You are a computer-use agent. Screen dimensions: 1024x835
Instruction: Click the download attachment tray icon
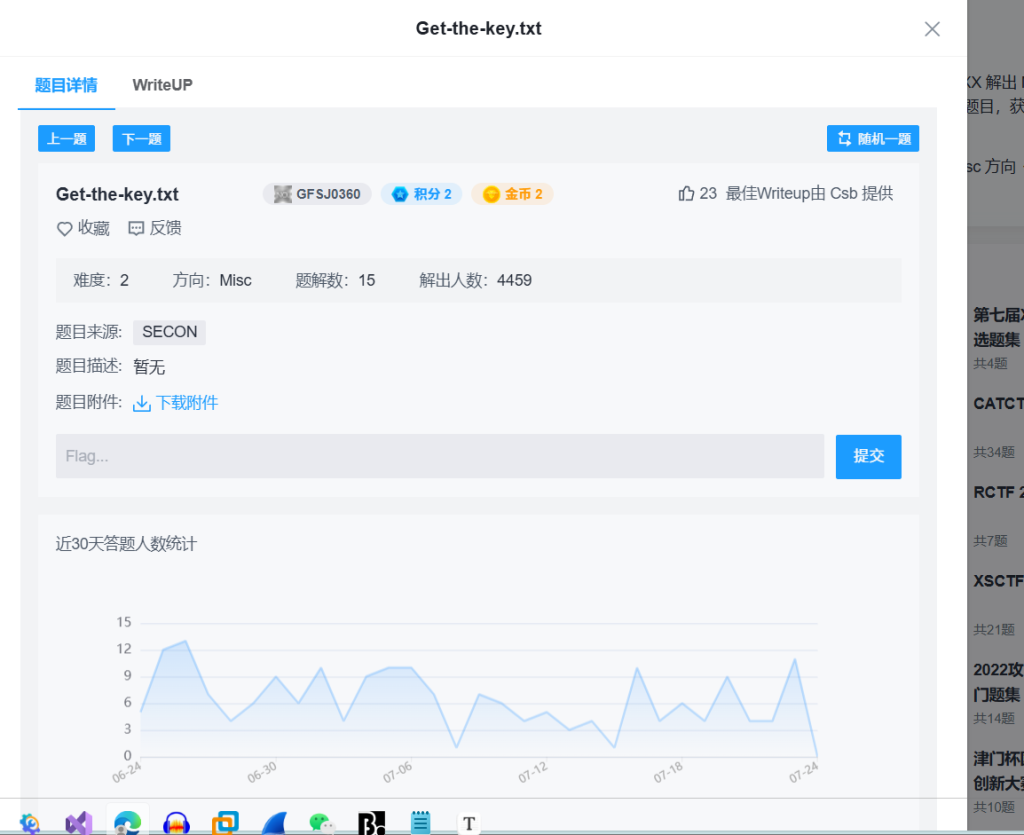tap(142, 403)
